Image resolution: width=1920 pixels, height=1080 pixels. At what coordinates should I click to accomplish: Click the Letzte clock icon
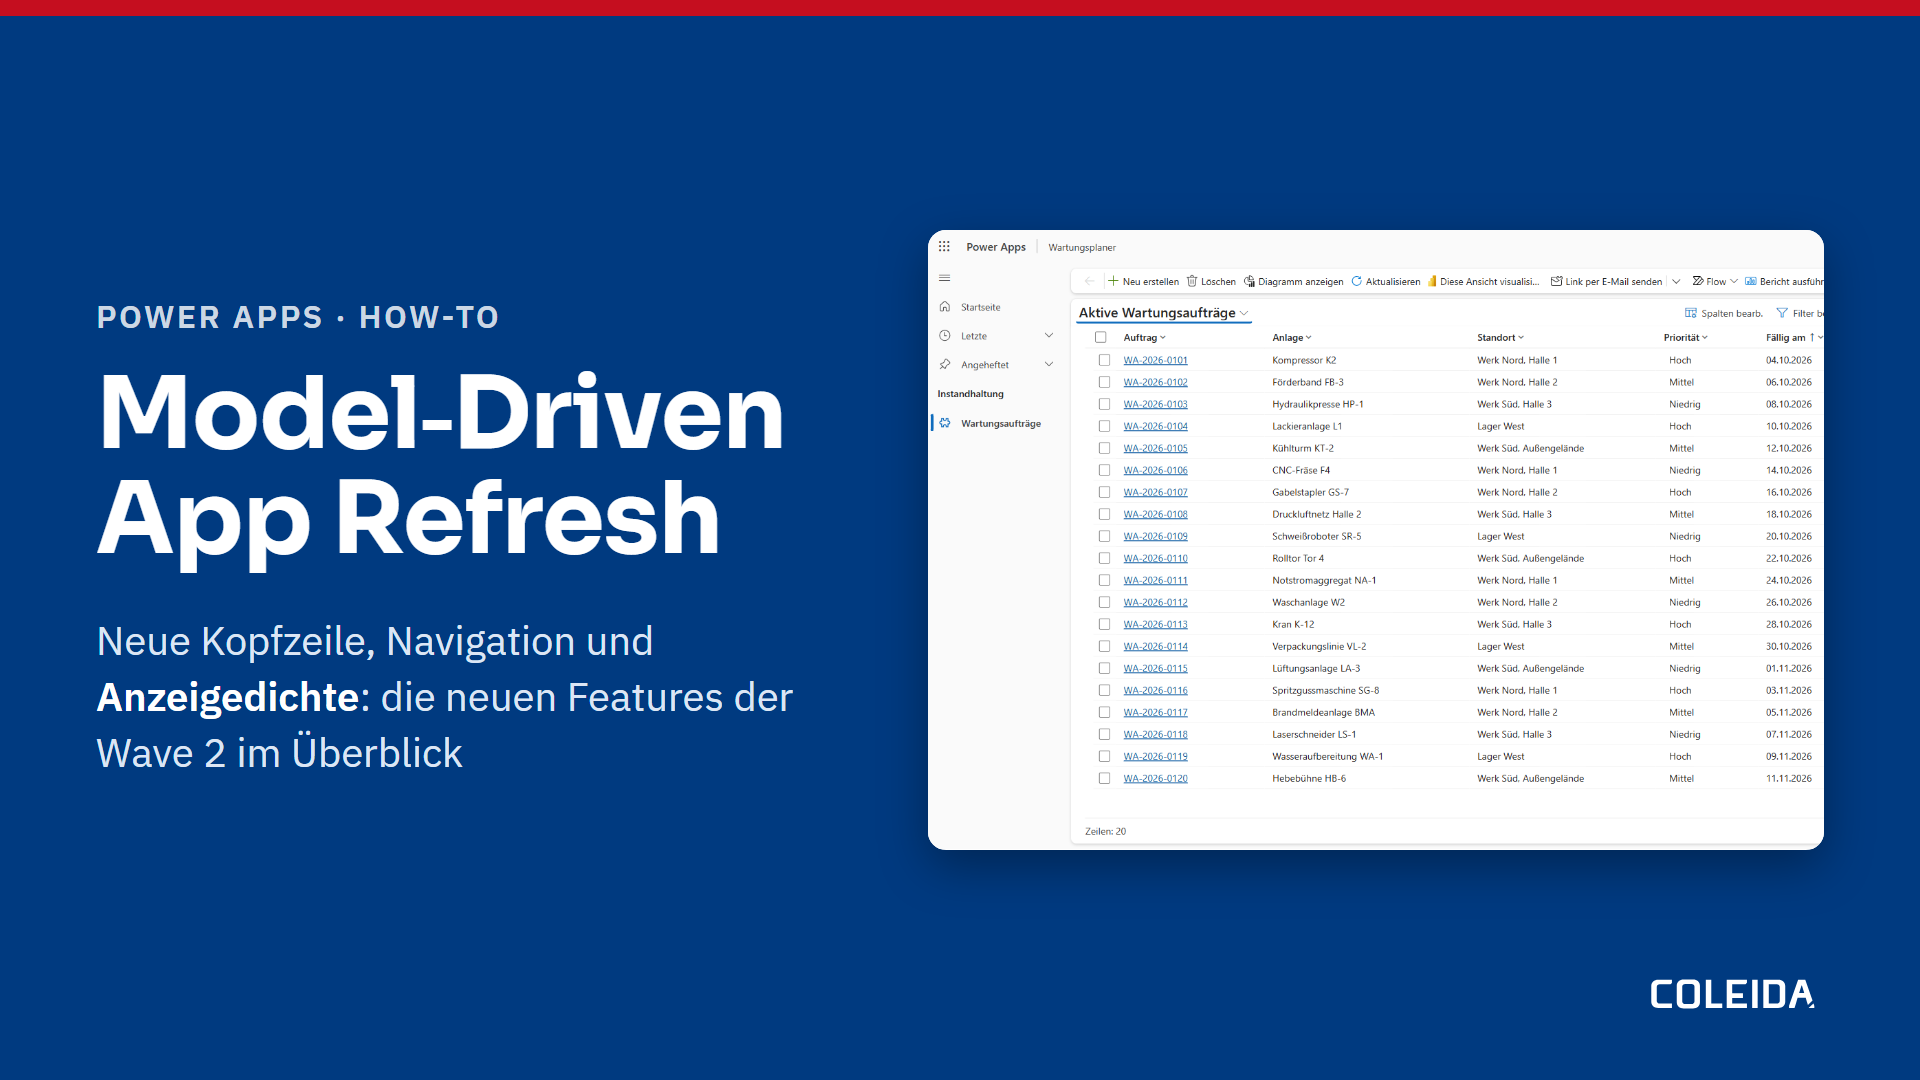944,336
